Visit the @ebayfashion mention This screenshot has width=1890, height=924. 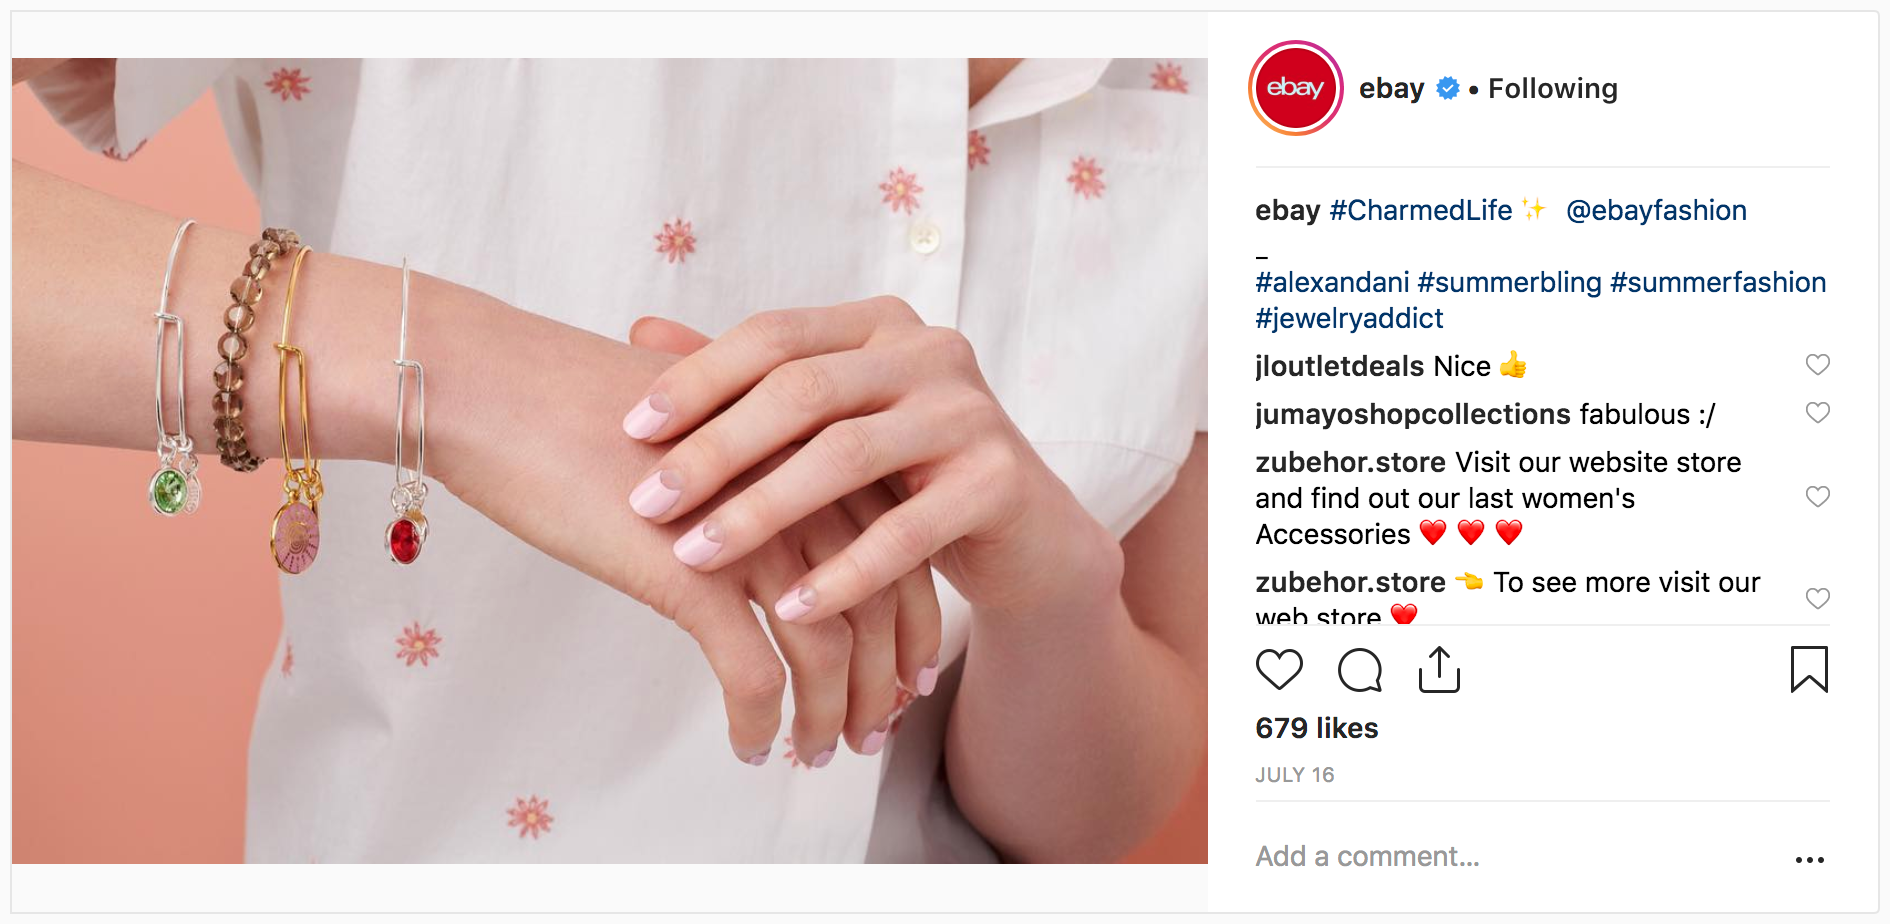(x=1656, y=210)
